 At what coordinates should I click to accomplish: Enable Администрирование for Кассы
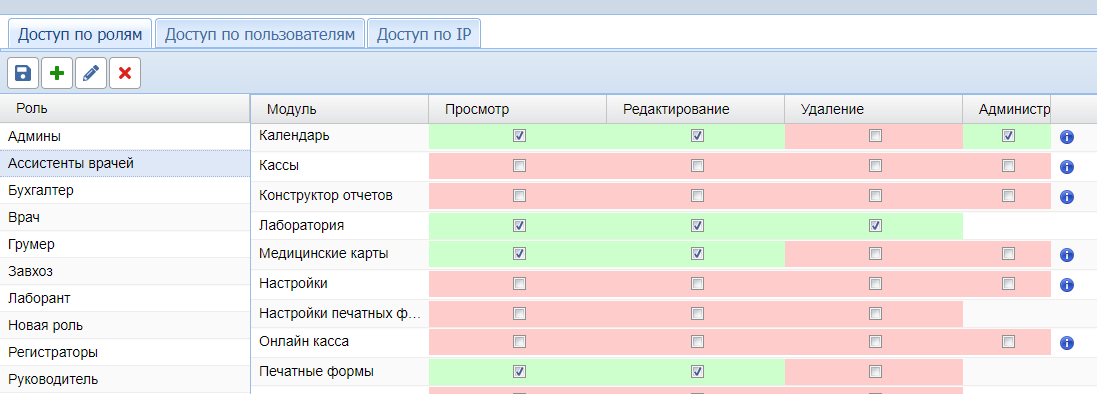pyautogui.click(x=1008, y=166)
